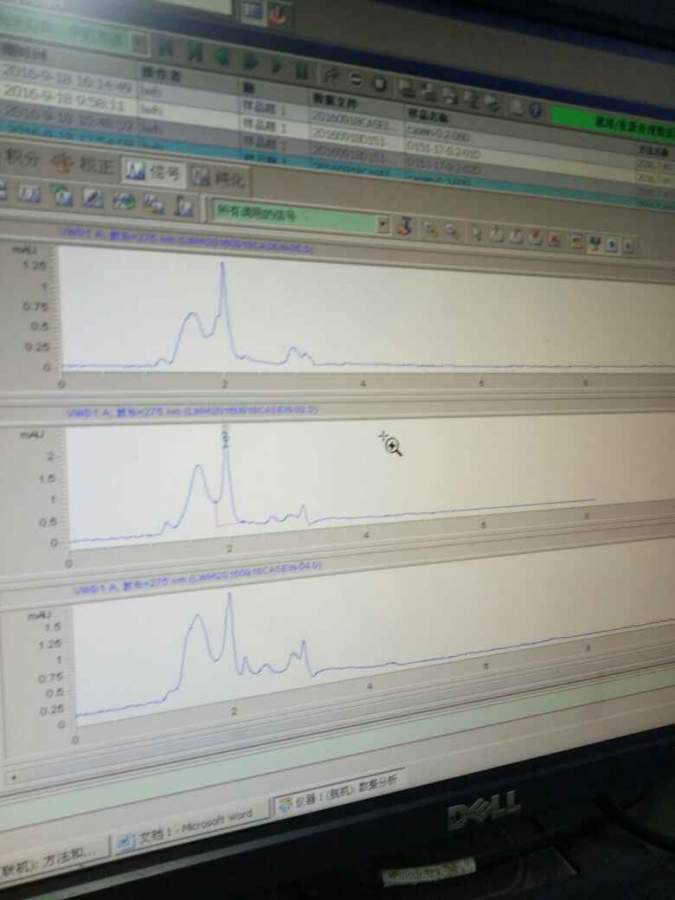Click the help question-mark icon in top toolbar
Screen dimensions: 675x900
pos(536,110)
